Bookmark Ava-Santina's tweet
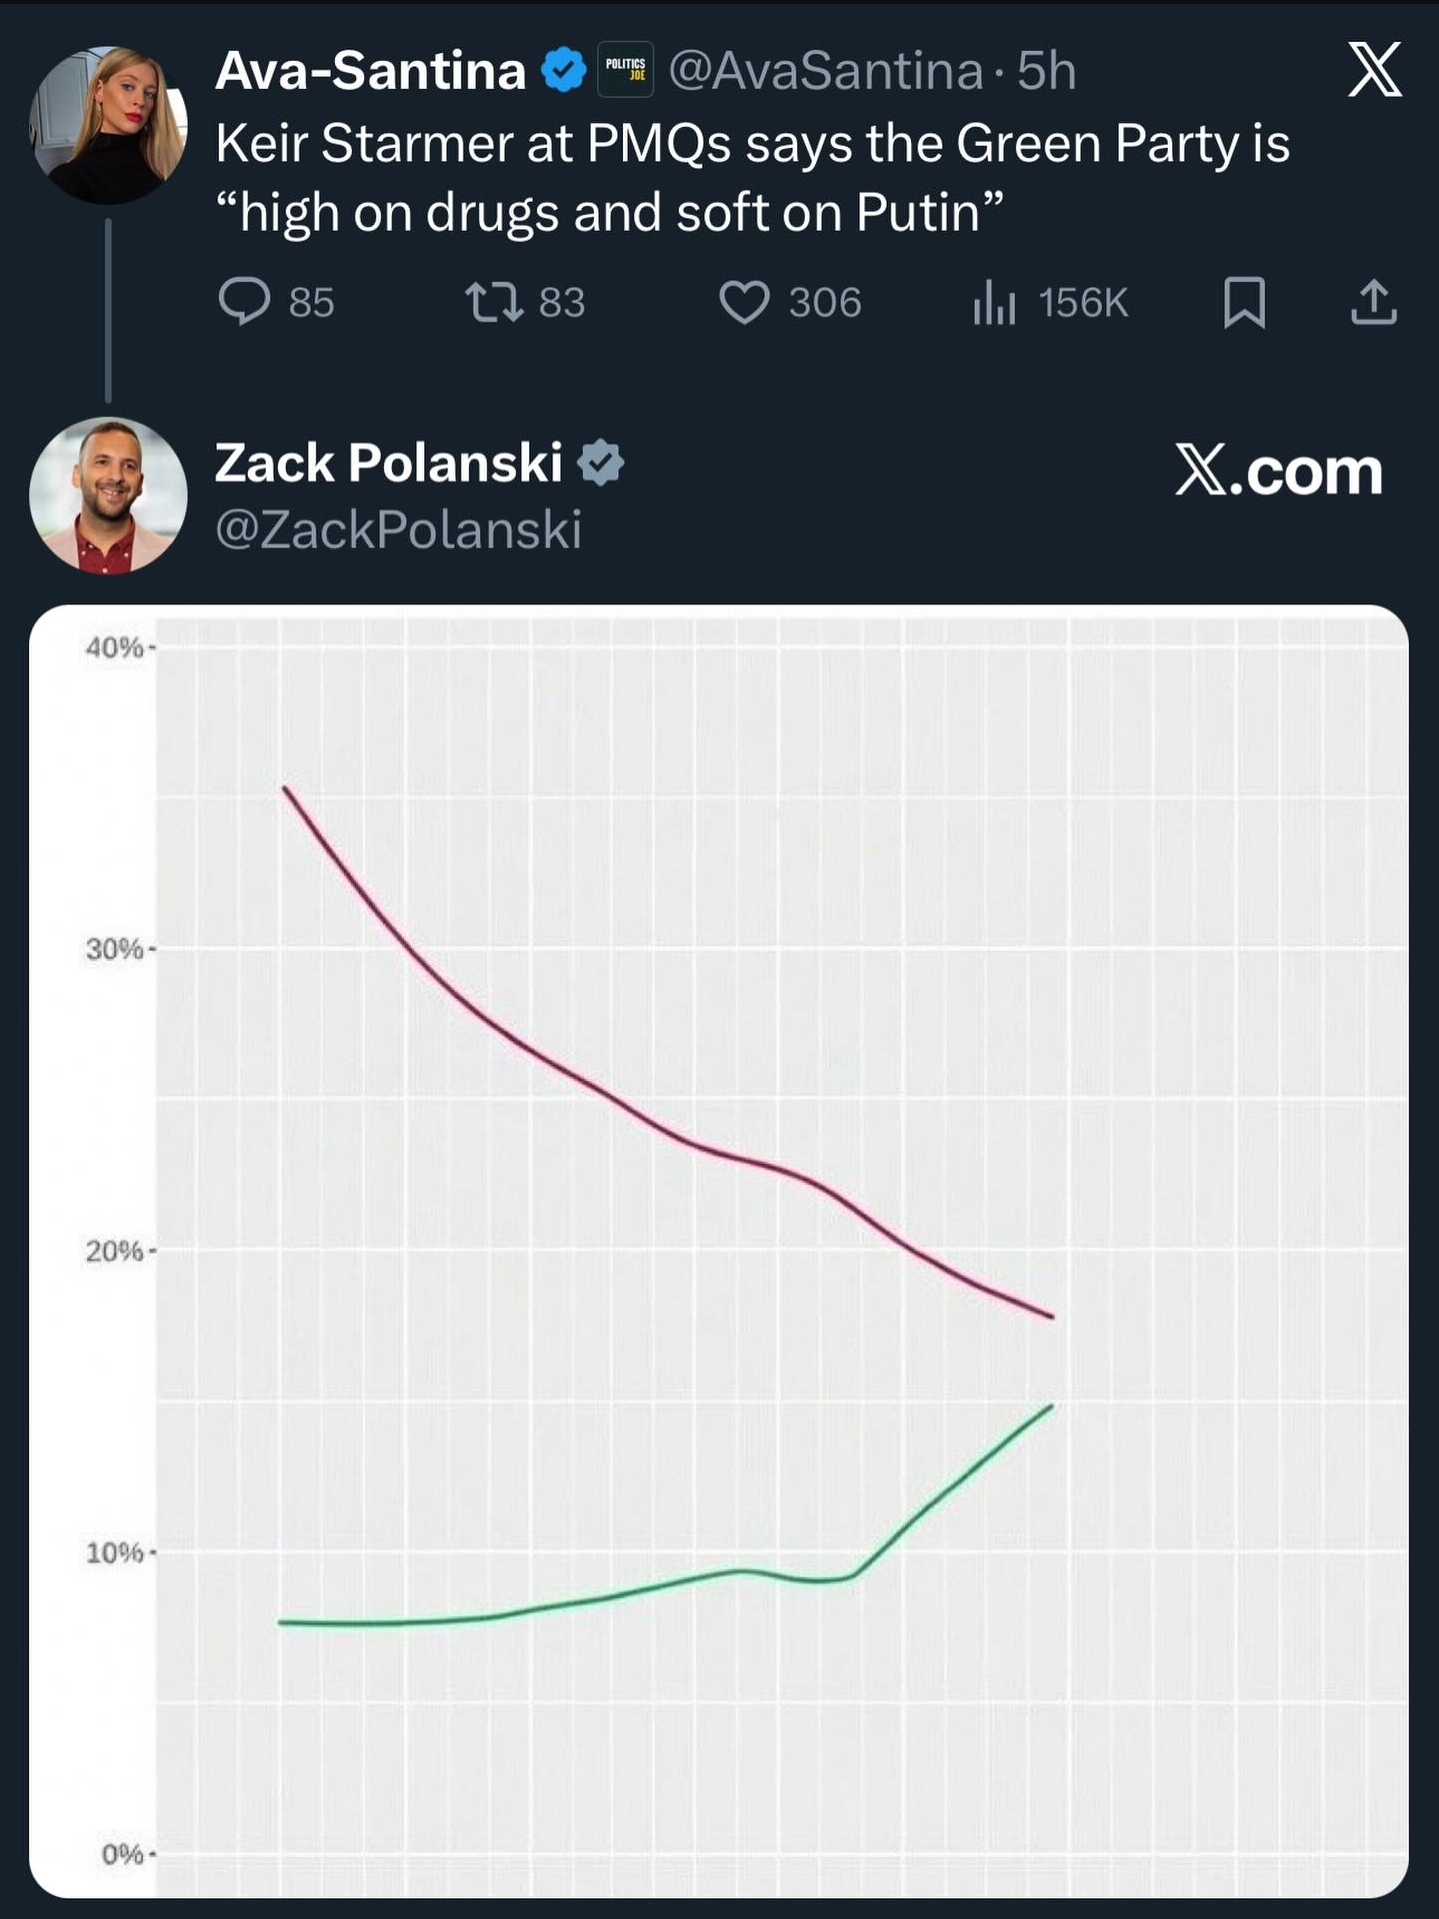This screenshot has width=1439, height=1919. click(1244, 302)
